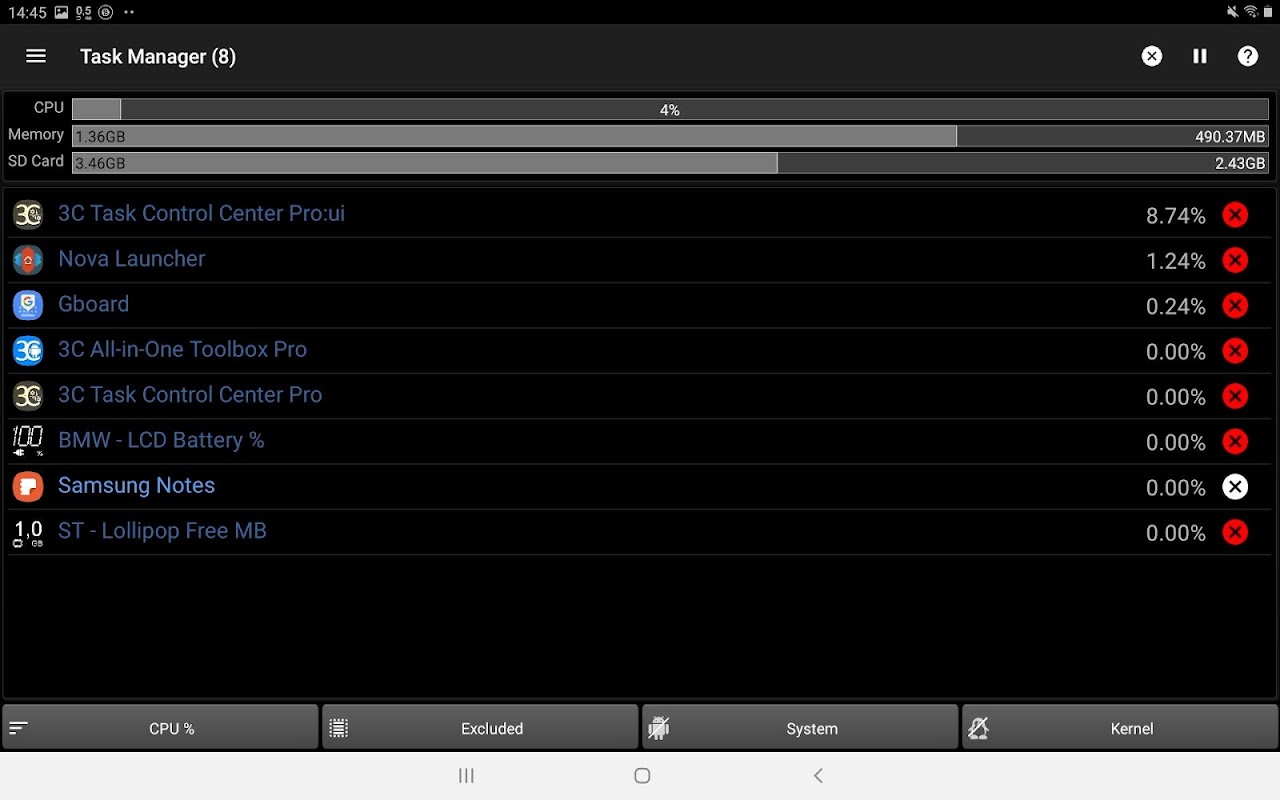
Task: Kill BMW - LCD Battery % task
Action: point(1235,441)
